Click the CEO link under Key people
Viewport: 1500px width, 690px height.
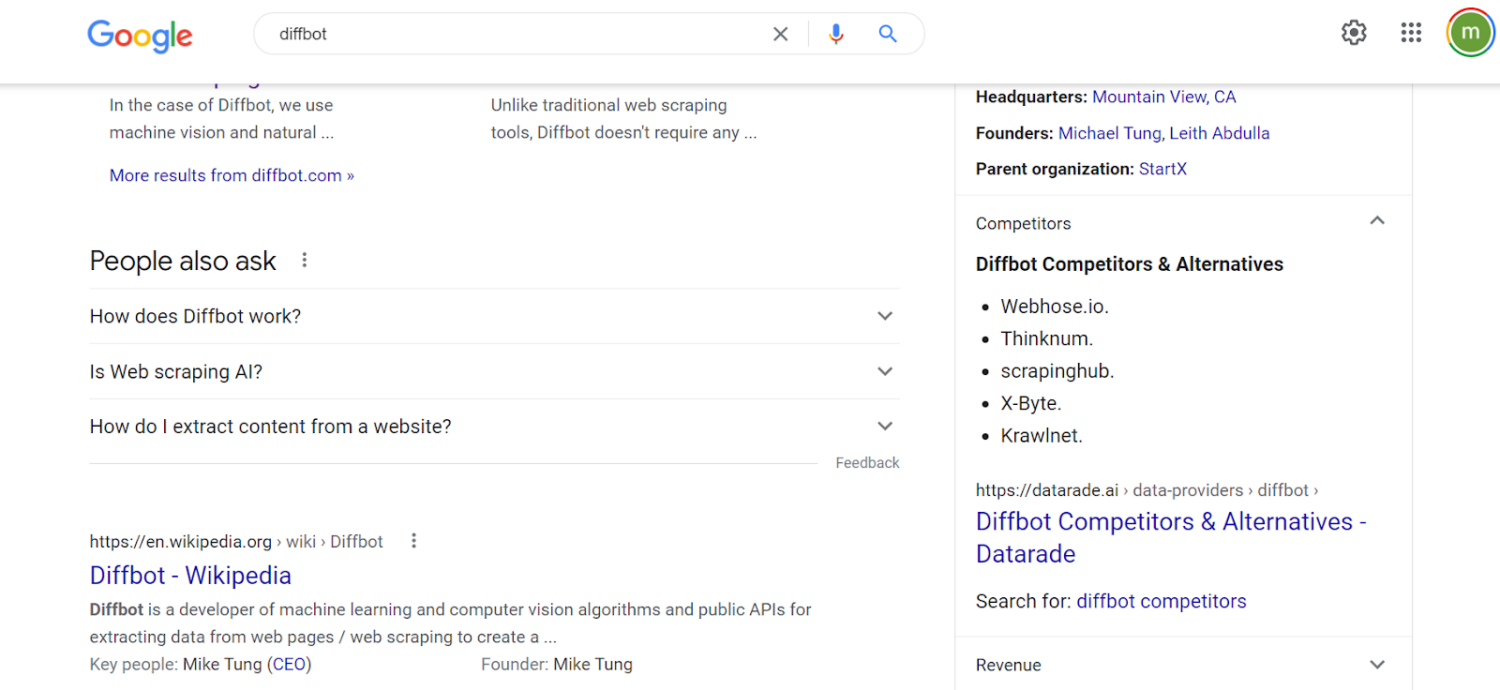click(x=289, y=664)
